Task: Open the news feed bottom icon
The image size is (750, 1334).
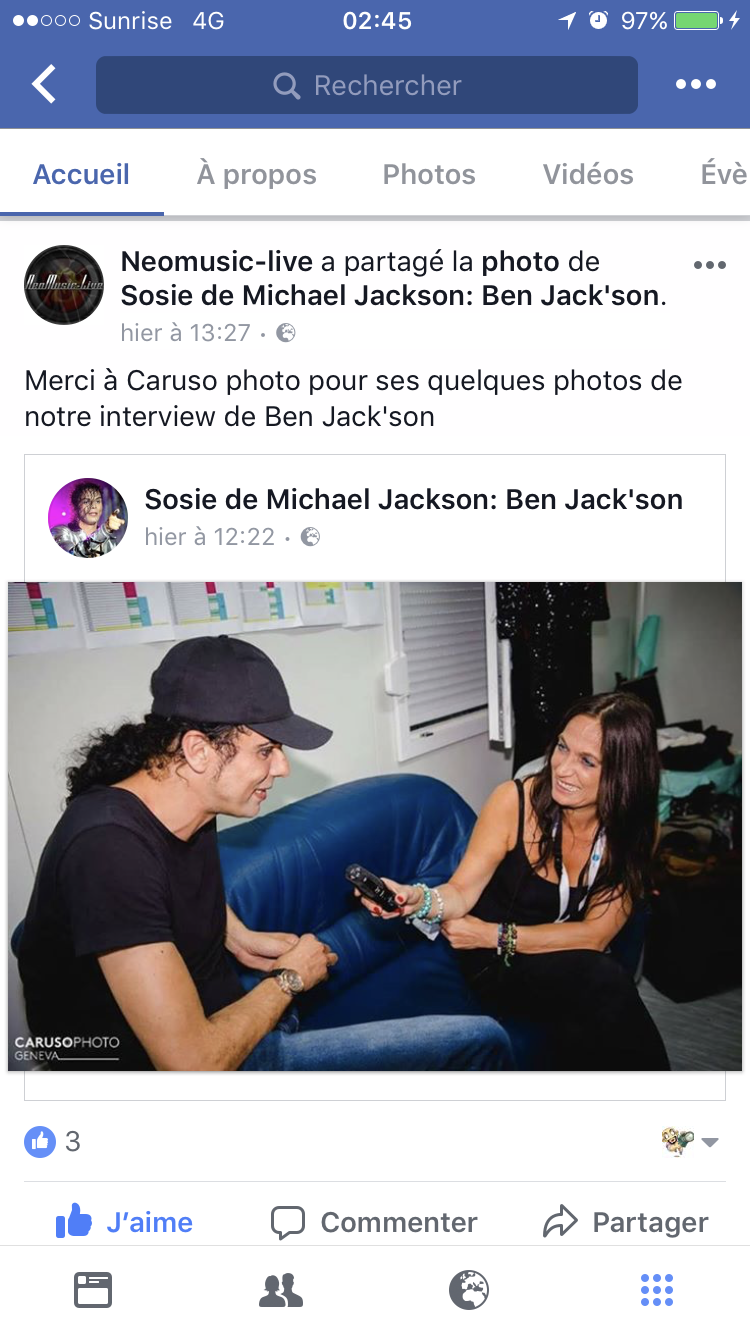Action: pyautogui.click(x=93, y=1290)
